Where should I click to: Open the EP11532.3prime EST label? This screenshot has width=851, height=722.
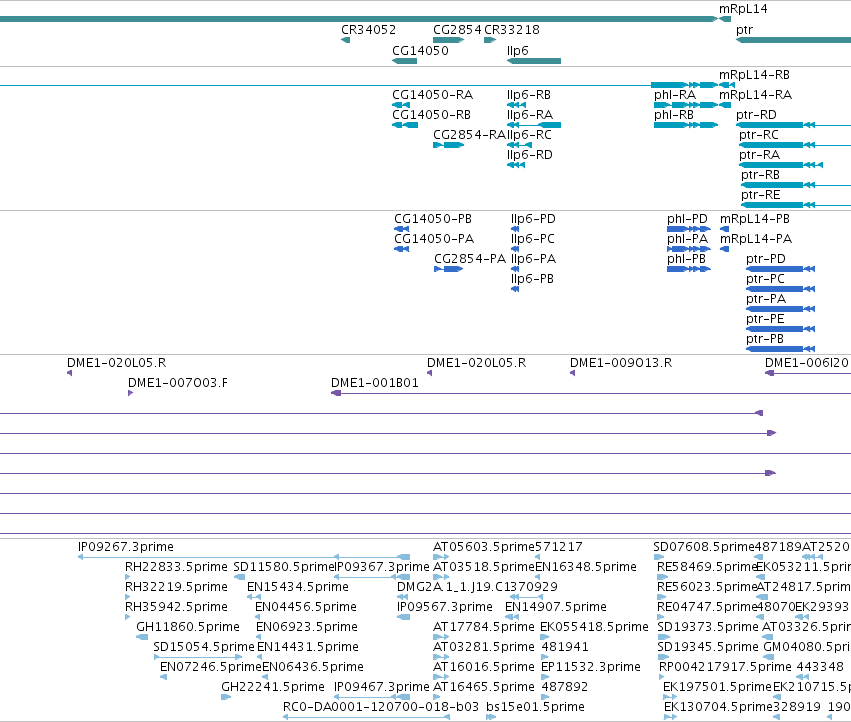(591, 667)
